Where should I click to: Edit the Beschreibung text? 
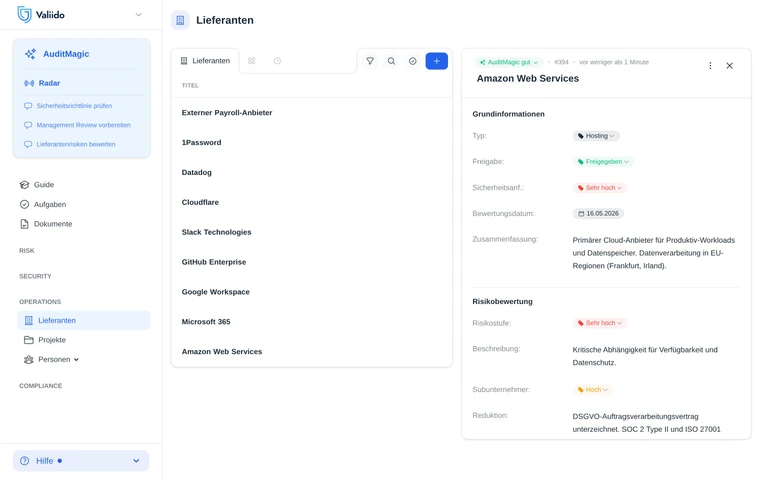pyautogui.click(x=645, y=356)
